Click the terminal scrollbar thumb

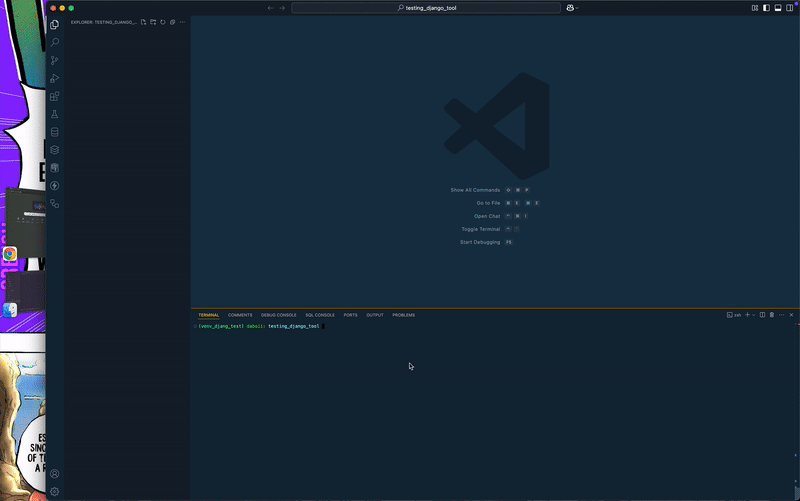(x=796, y=493)
